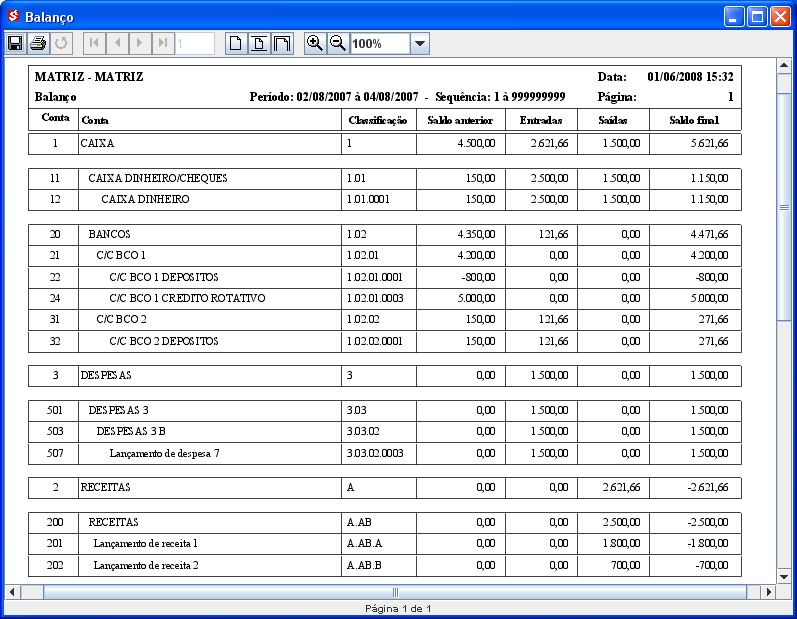Maximize the Balanço window
The height and width of the screenshot is (619, 797).
coord(757,17)
